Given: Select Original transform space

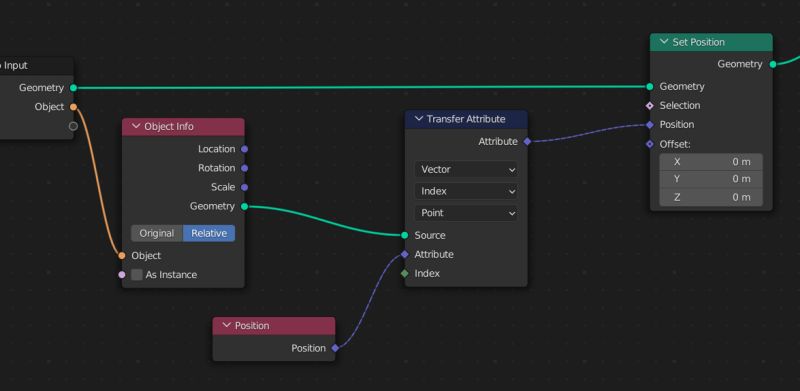Looking at the screenshot, I should pyautogui.click(x=157, y=233).
